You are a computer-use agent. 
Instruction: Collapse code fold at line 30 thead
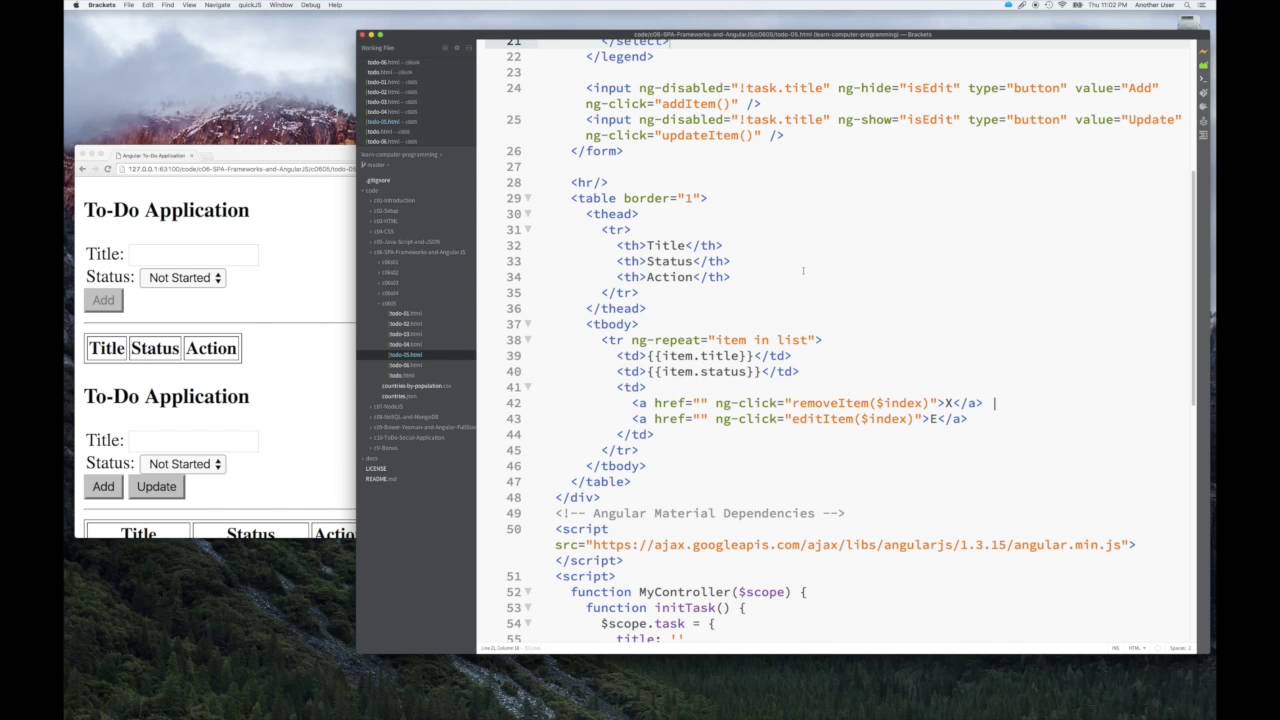pyautogui.click(x=529, y=214)
